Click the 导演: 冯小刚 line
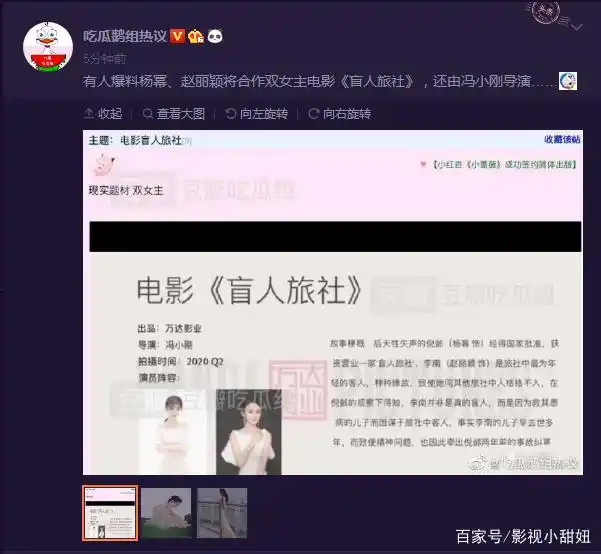The image size is (601, 554). 165,345
